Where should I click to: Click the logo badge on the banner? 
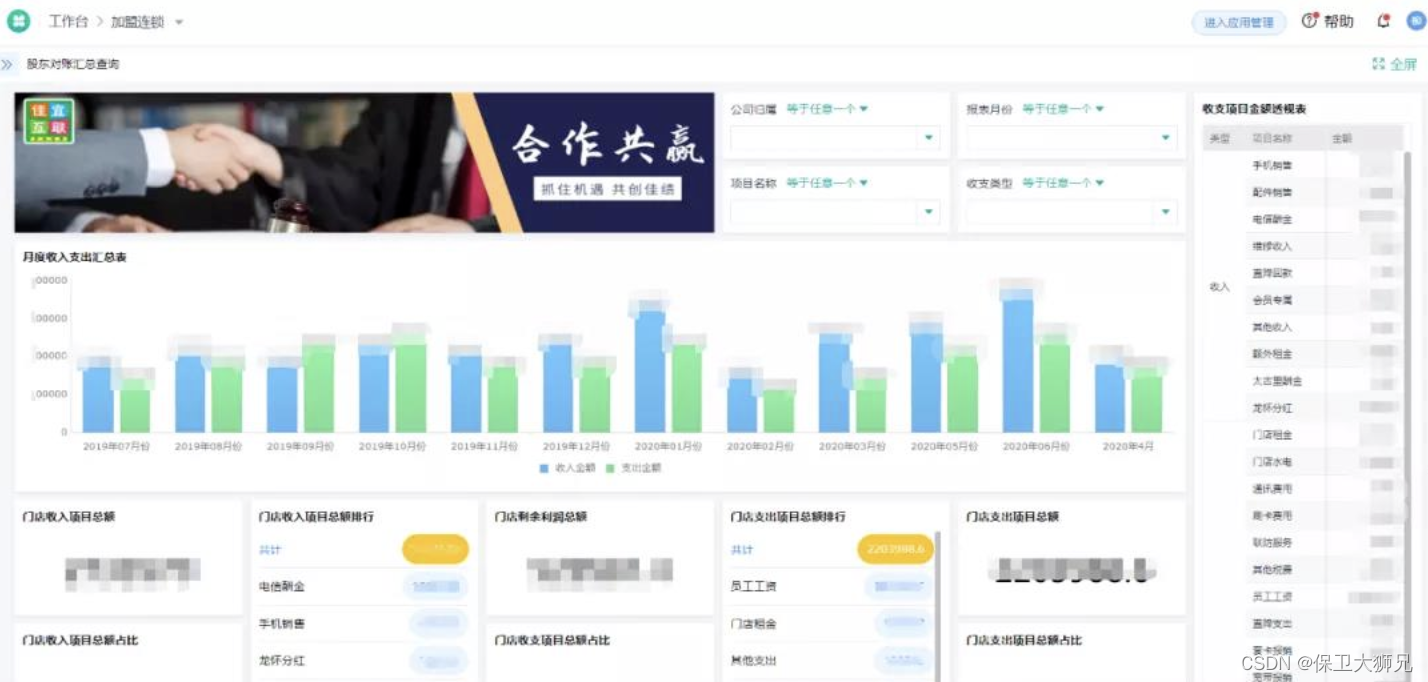click(49, 120)
